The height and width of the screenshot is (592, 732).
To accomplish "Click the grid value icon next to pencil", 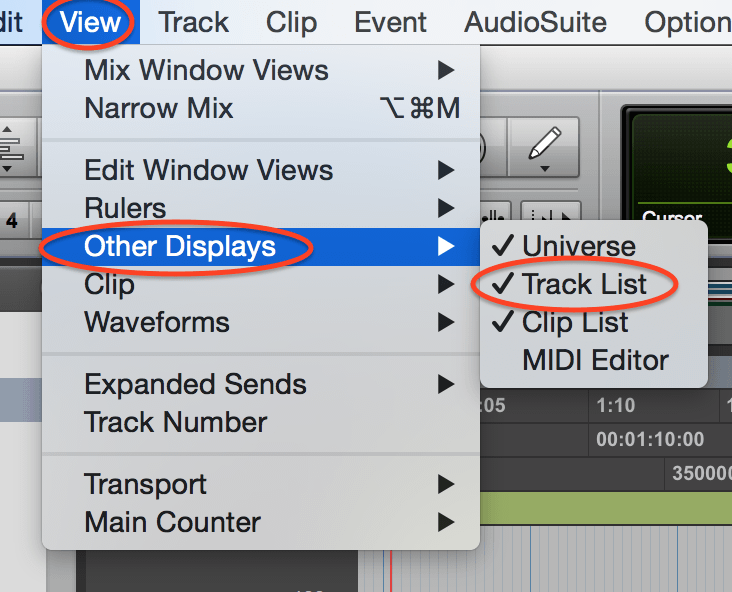I will (x=550, y=215).
